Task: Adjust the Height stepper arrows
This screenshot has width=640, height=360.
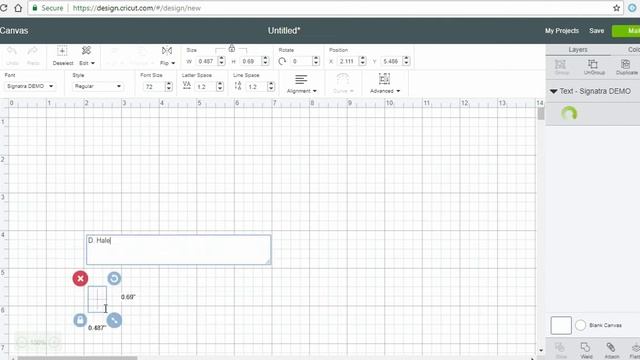Action: pos(265,61)
